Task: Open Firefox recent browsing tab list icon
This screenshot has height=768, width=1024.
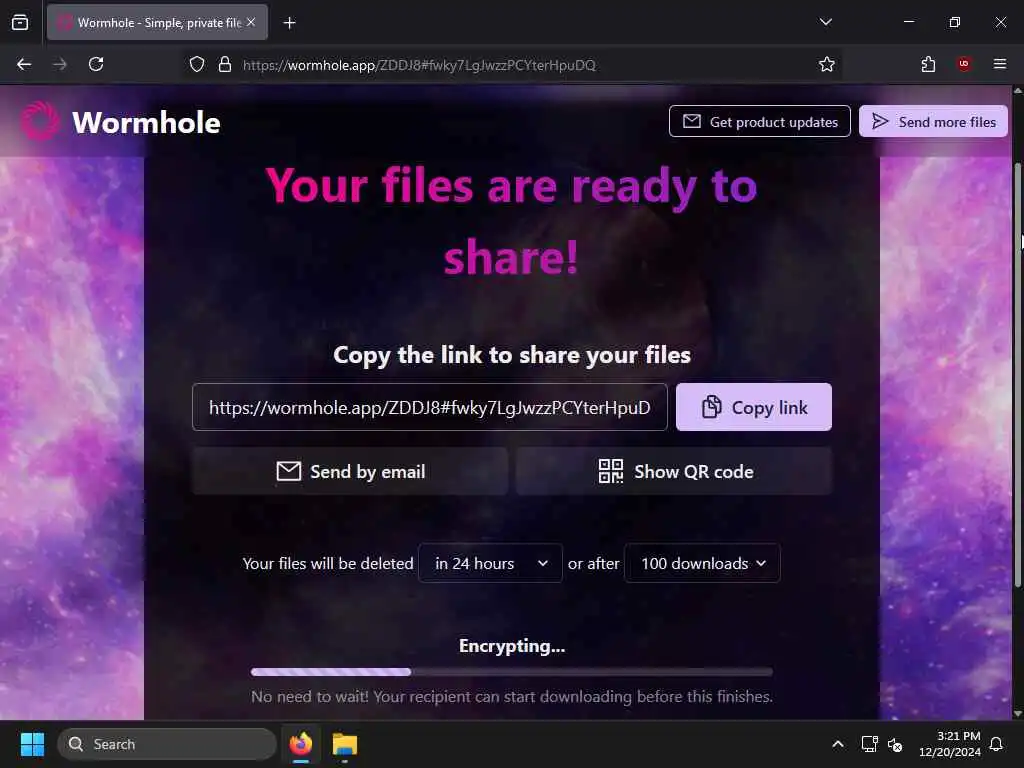Action: (x=20, y=22)
